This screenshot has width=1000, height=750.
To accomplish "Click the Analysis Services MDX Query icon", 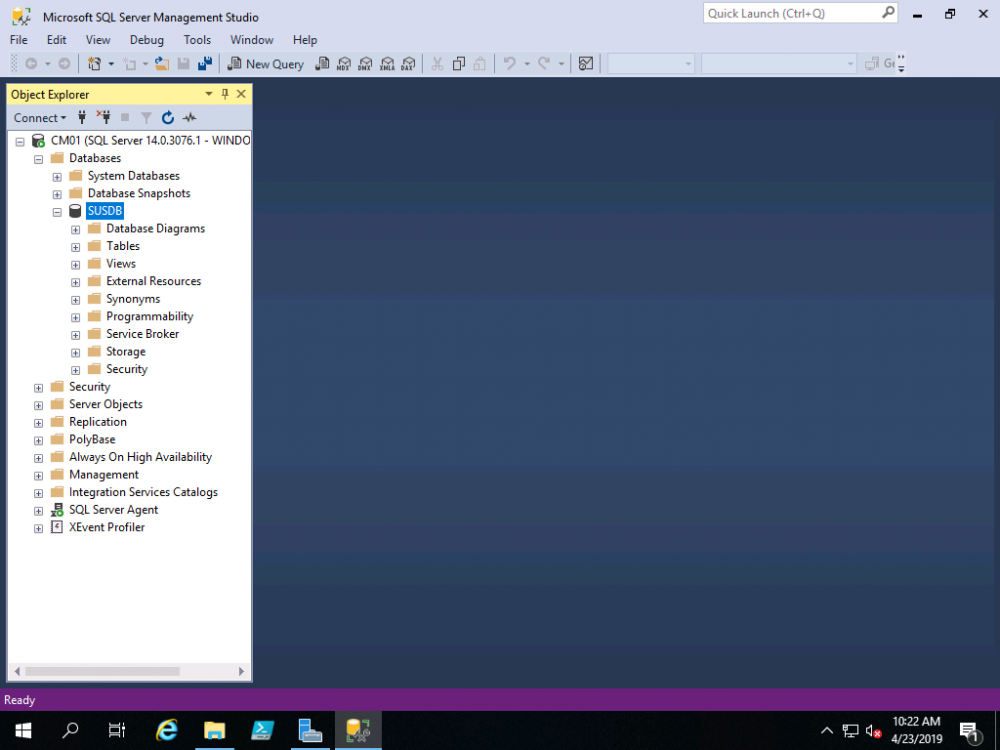I will click(x=344, y=64).
